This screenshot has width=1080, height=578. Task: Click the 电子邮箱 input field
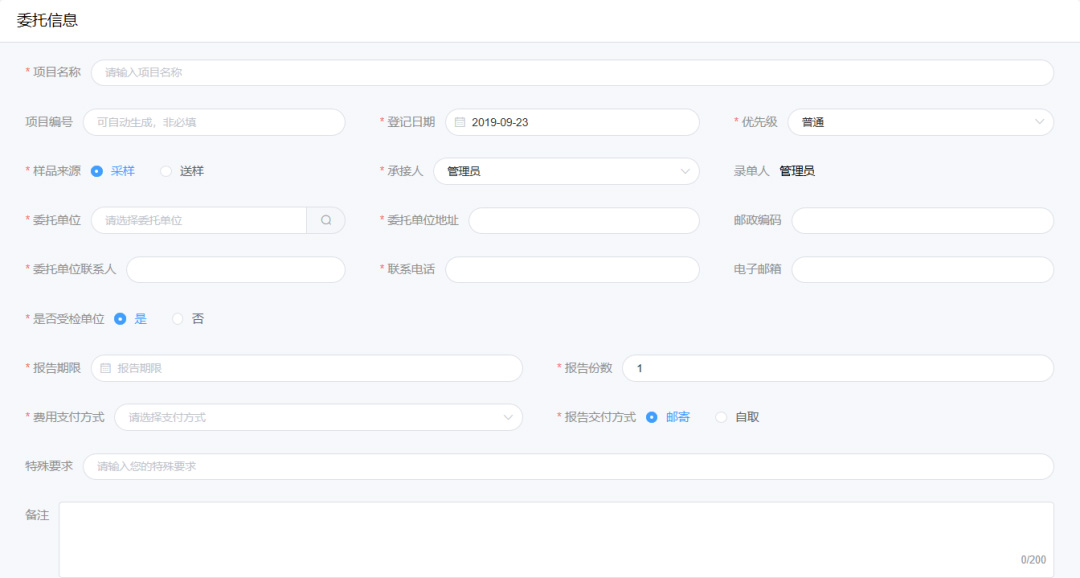922,269
